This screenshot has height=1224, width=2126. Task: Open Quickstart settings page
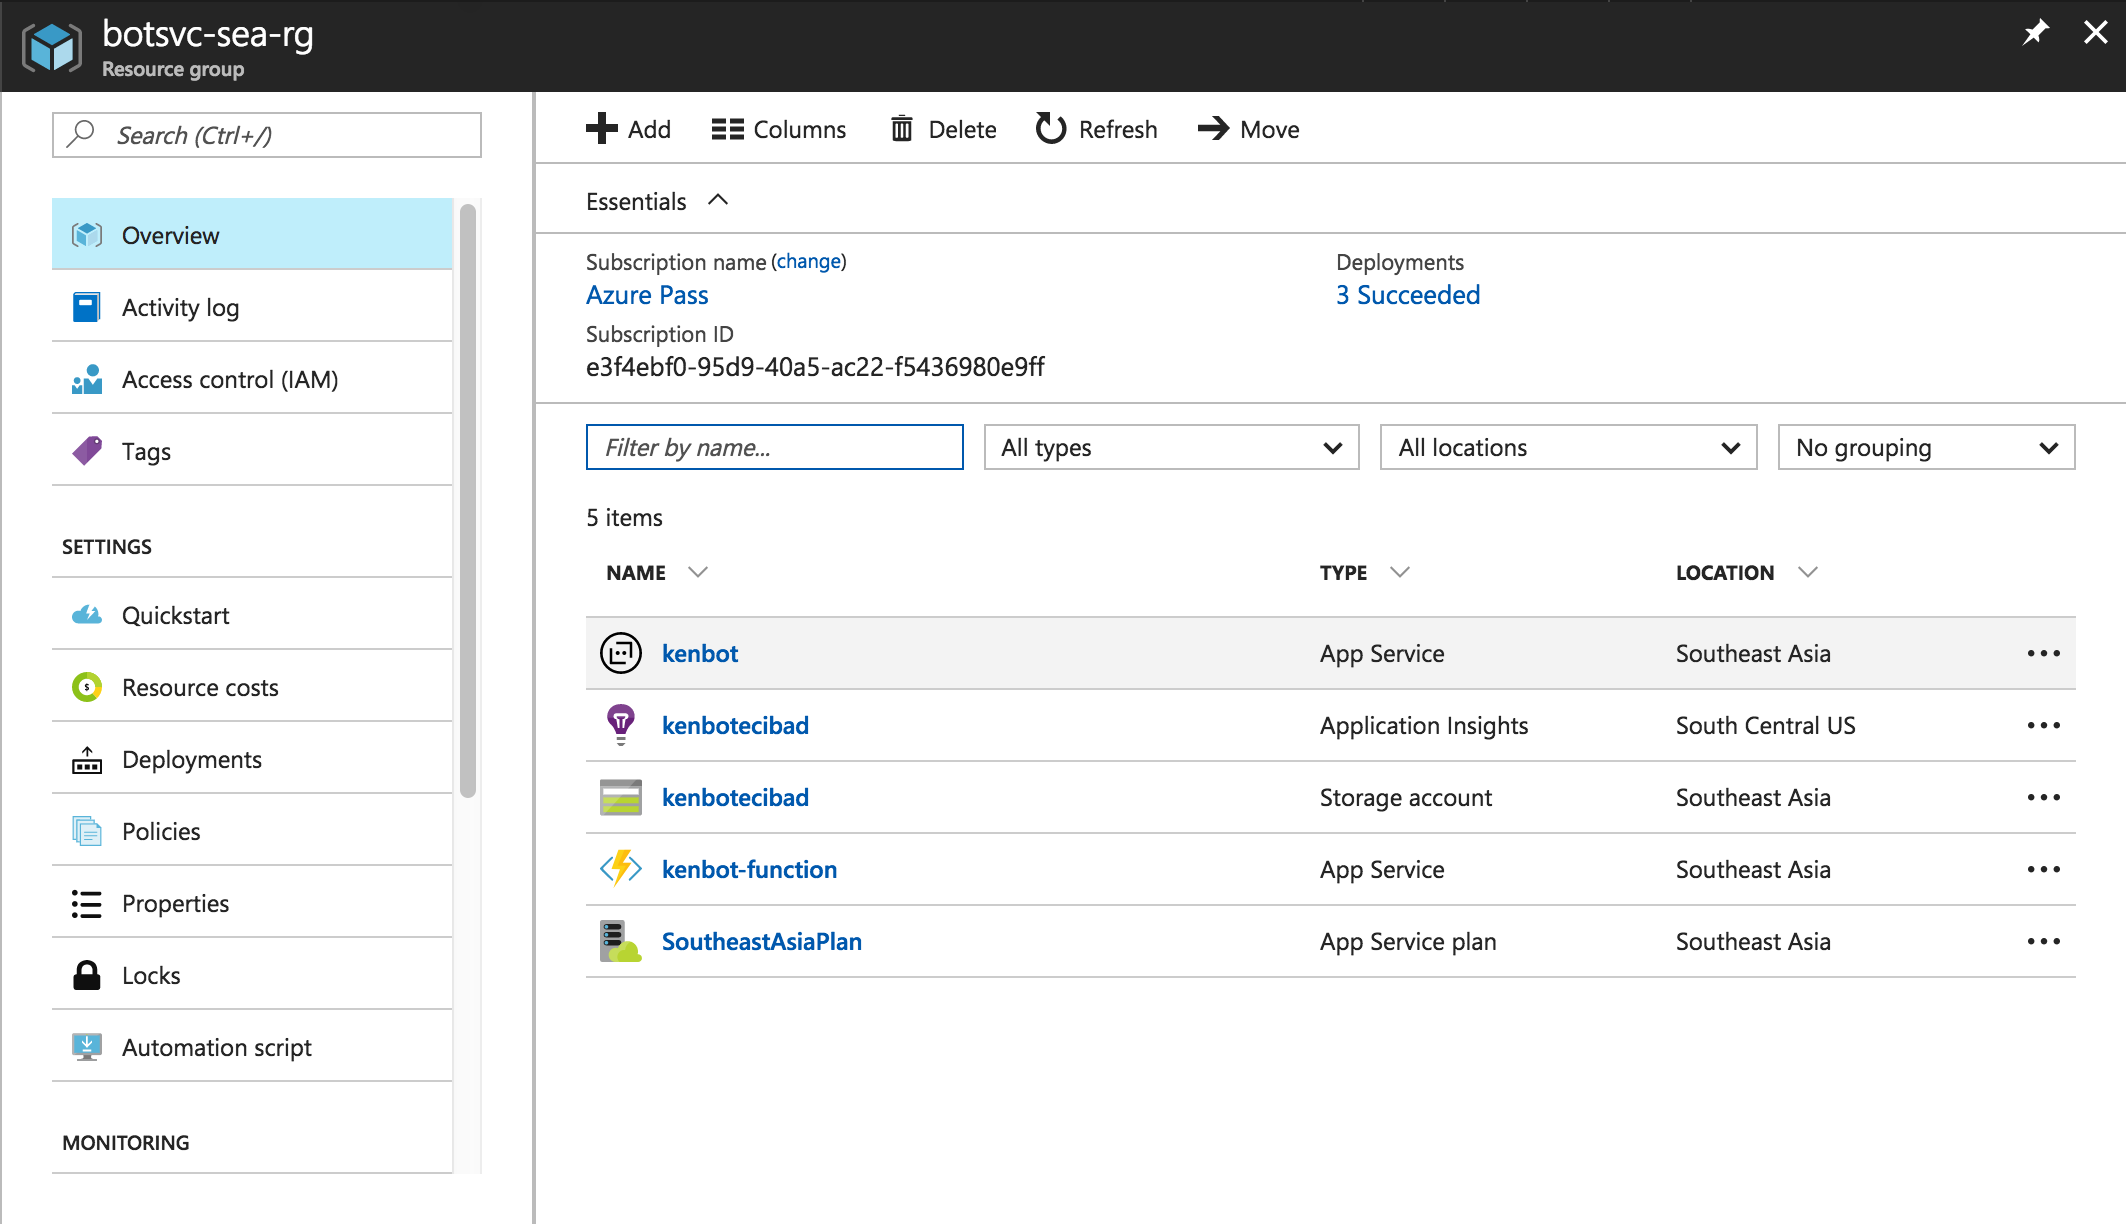pos(252,615)
